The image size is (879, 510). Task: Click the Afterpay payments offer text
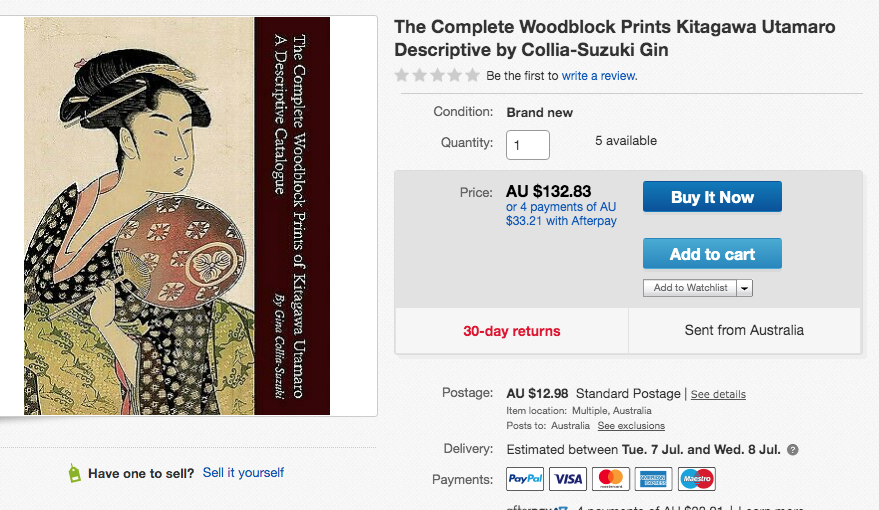561,214
